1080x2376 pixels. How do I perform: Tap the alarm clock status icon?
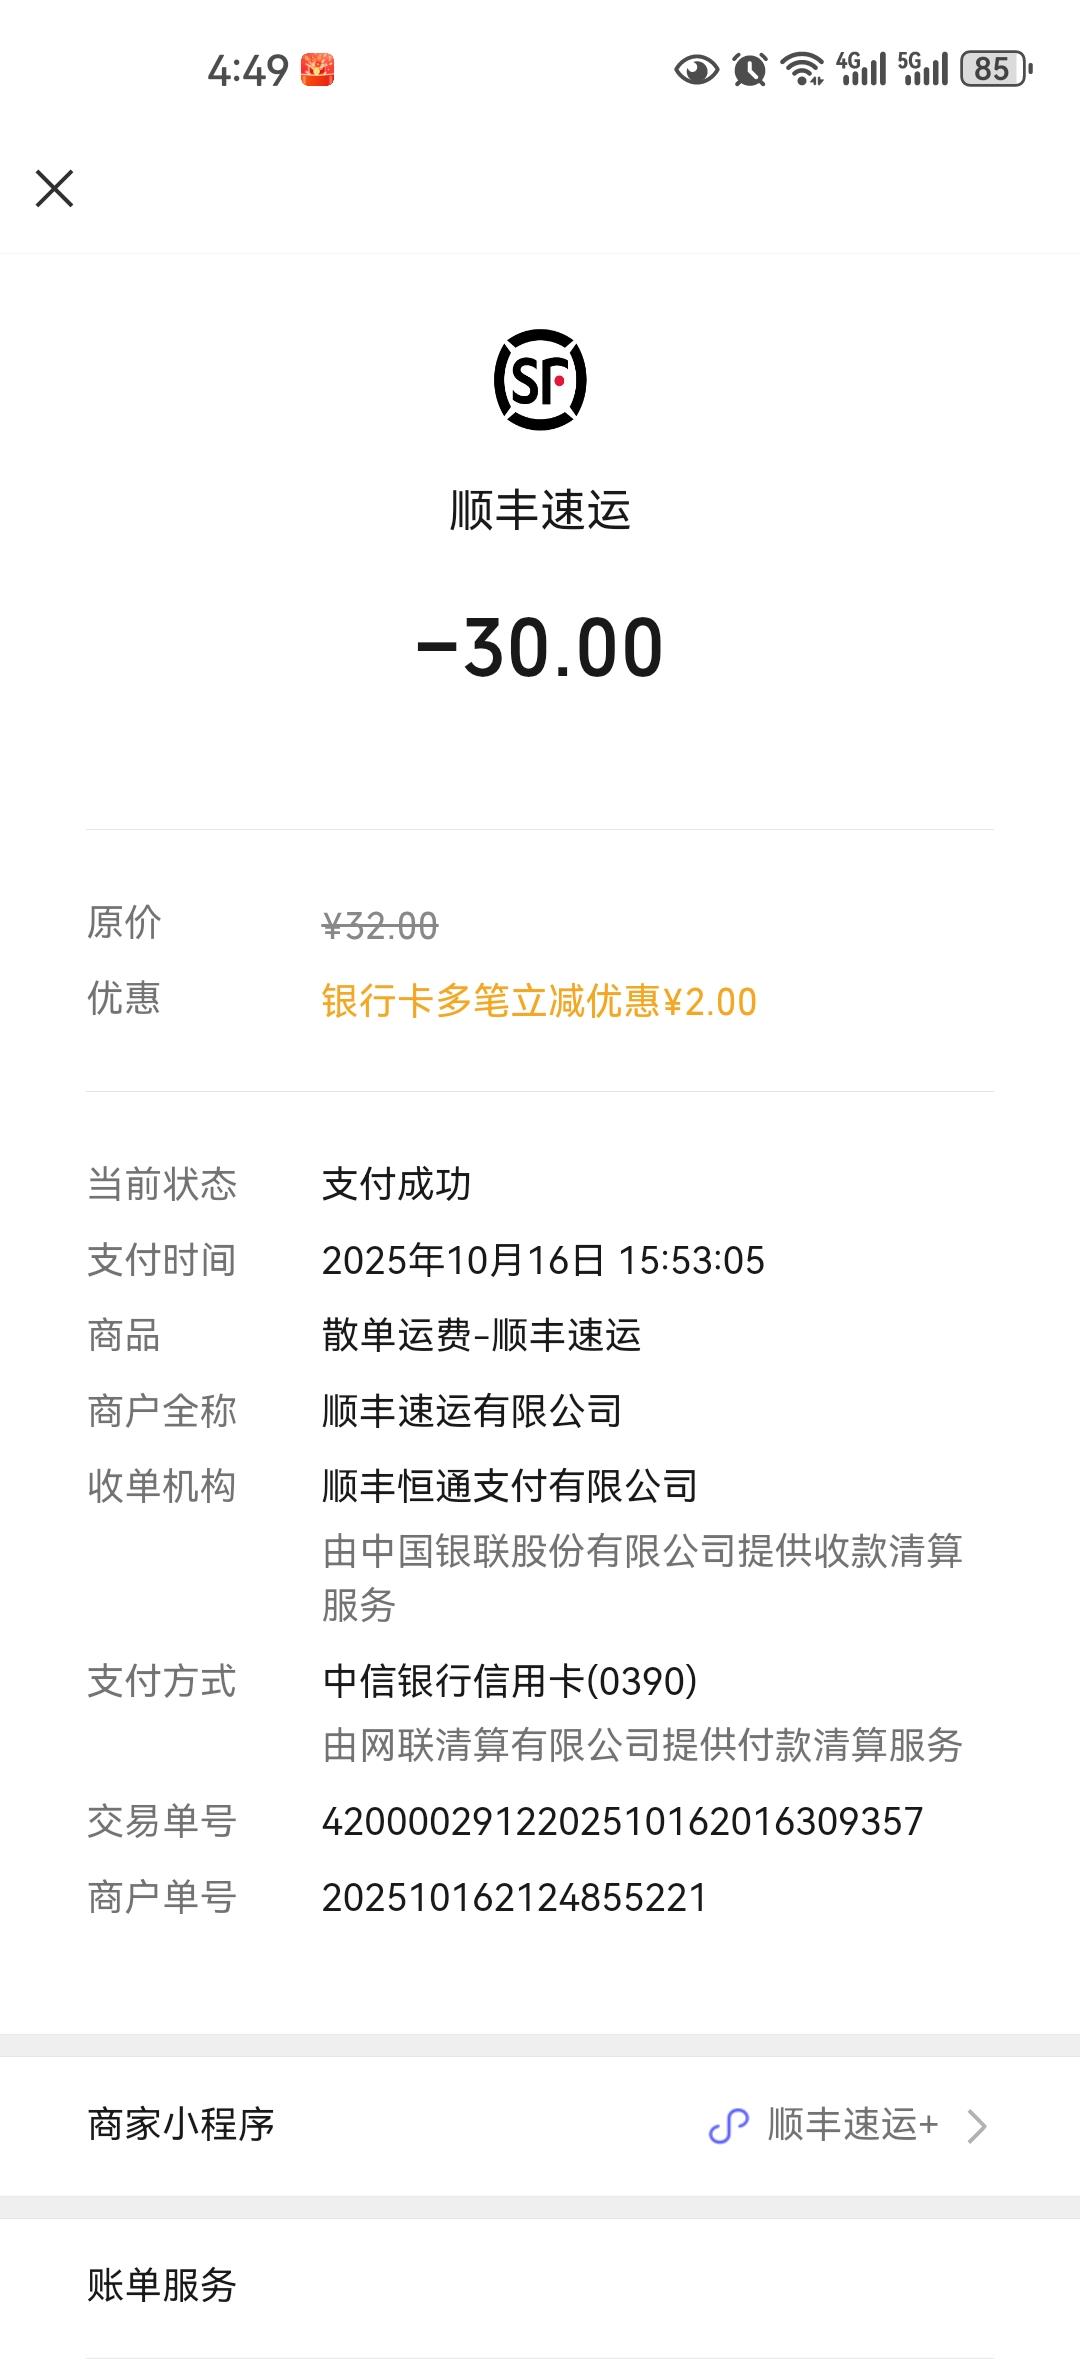coord(750,70)
